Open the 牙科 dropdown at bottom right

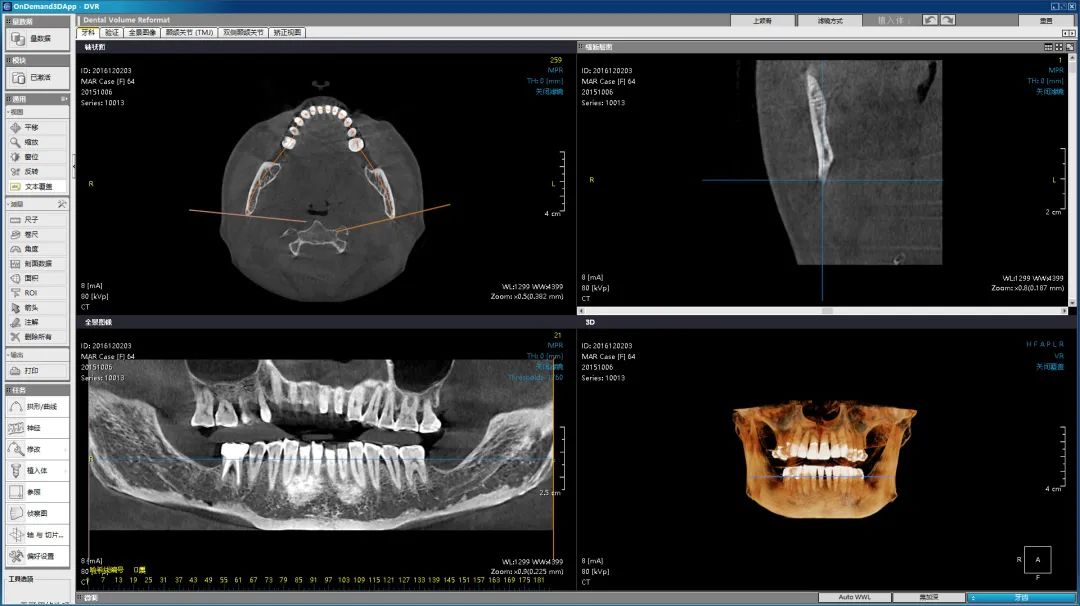[x=1021, y=597]
